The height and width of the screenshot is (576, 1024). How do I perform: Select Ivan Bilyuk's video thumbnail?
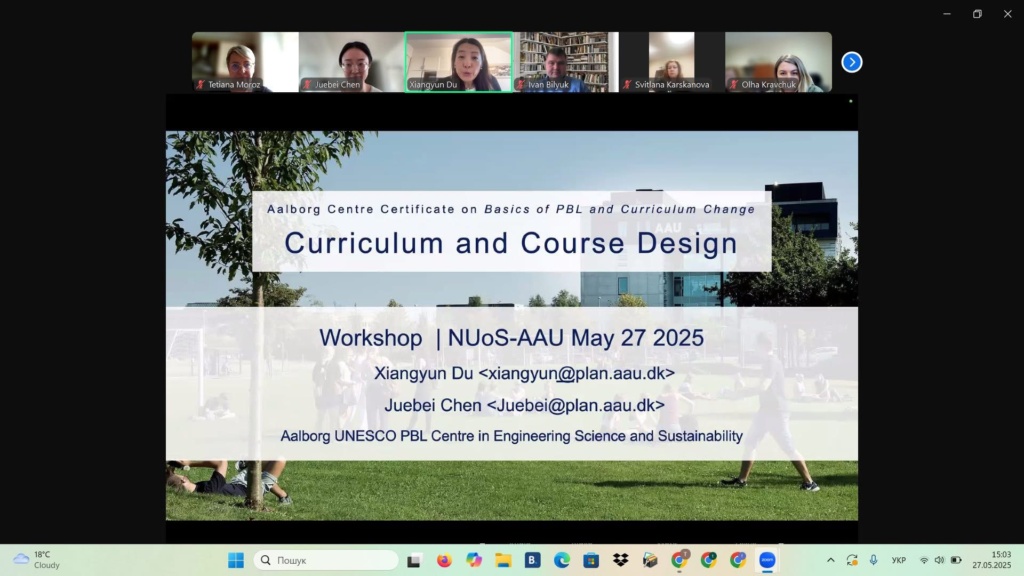tap(566, 62)
